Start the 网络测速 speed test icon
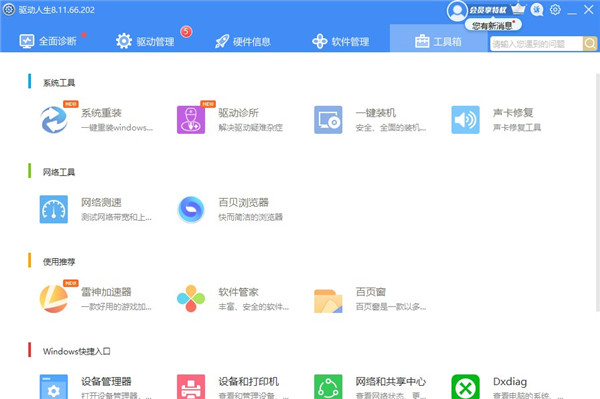This screenshot has width=600, height=399. point(54,209)
